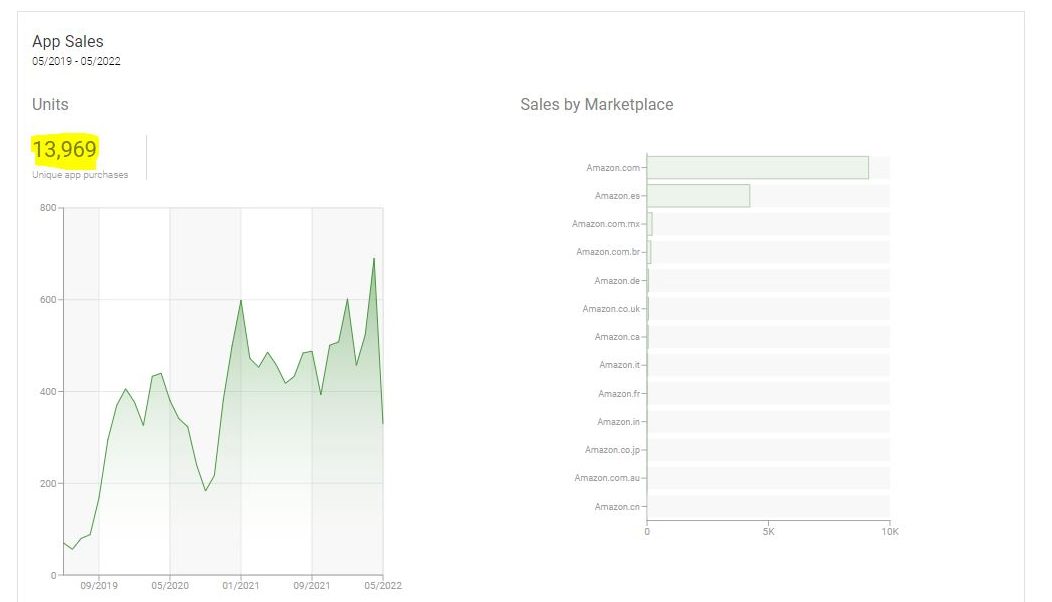Click the Sales by Marketplace heading
The image size is (1052, 602).
(596, 105)
